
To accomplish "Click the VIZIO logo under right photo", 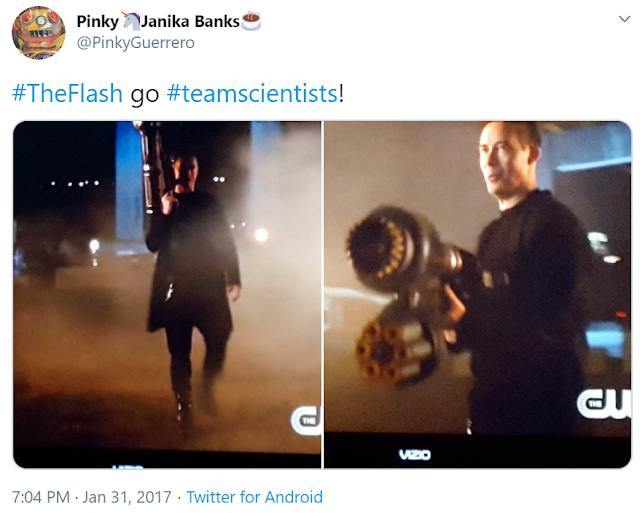I will click(x=414, y=454).
